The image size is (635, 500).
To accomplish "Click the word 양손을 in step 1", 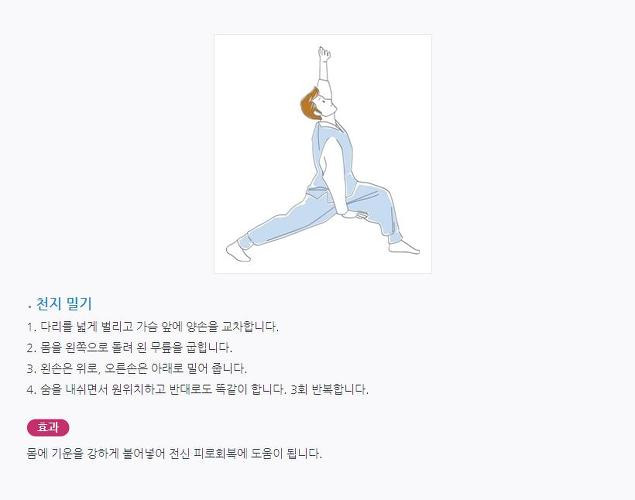I will 202,326.
